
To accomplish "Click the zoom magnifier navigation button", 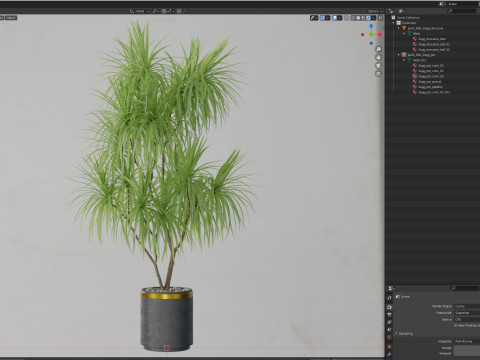I will point(378,49).
